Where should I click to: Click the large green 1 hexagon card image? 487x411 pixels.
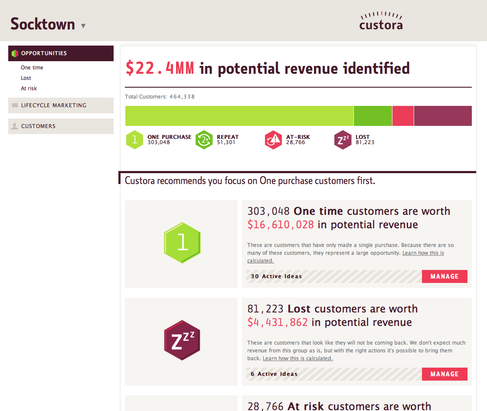coord(182,243)
